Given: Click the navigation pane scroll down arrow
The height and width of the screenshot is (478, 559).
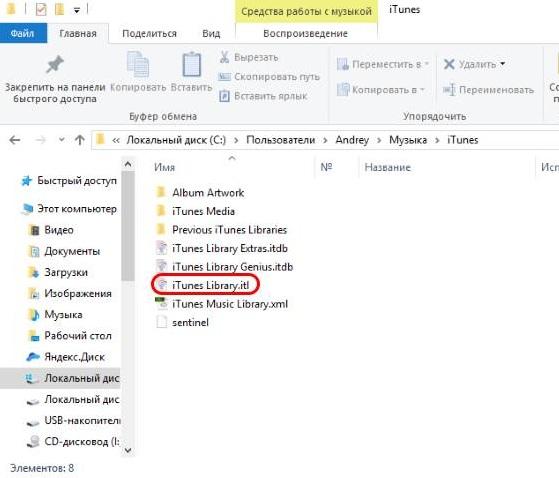Looking at the screenshot, I should coord(128,450).
